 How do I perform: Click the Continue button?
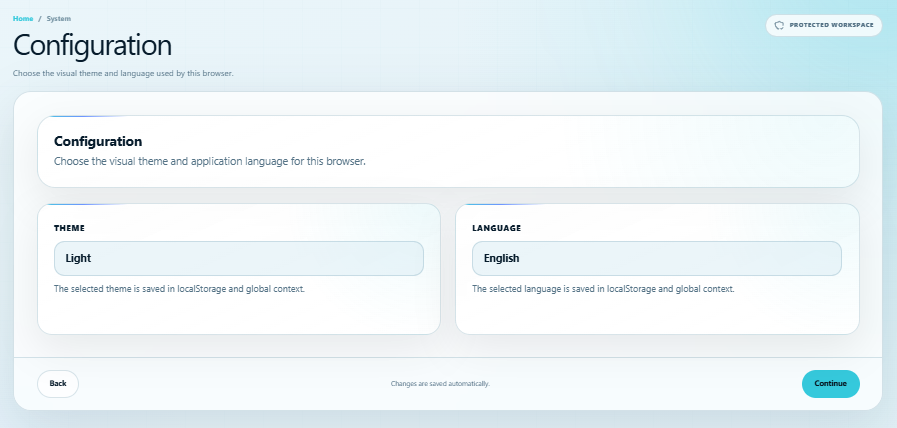(x=830, y=383)
